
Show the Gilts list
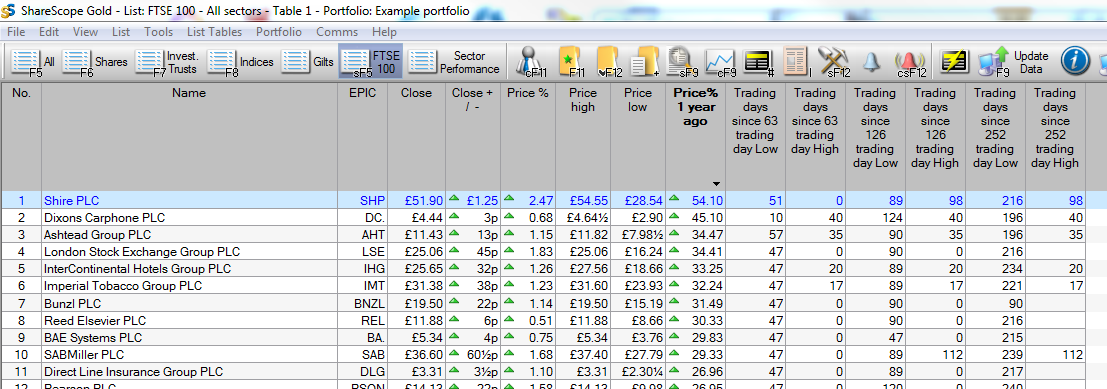point(308,62)
